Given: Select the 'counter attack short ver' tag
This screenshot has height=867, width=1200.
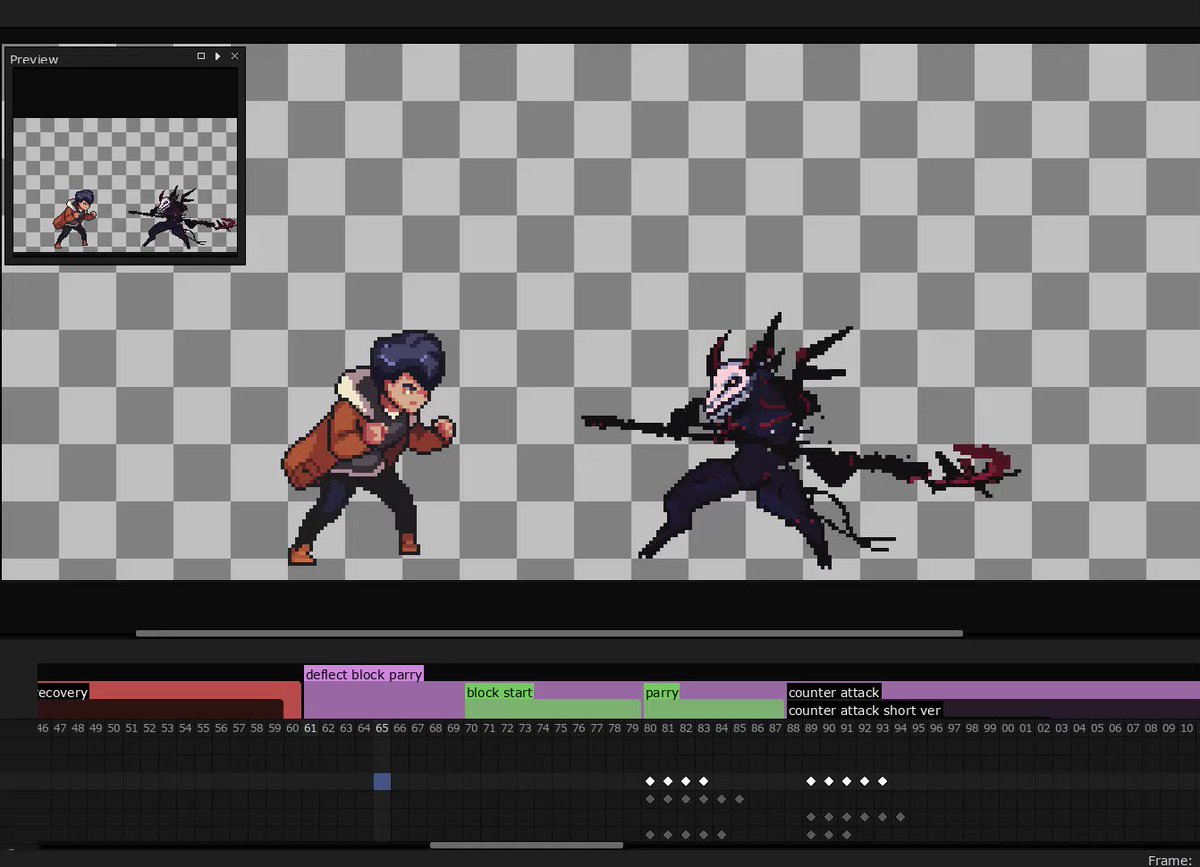Looking at the screenshot, I should 865,710.
